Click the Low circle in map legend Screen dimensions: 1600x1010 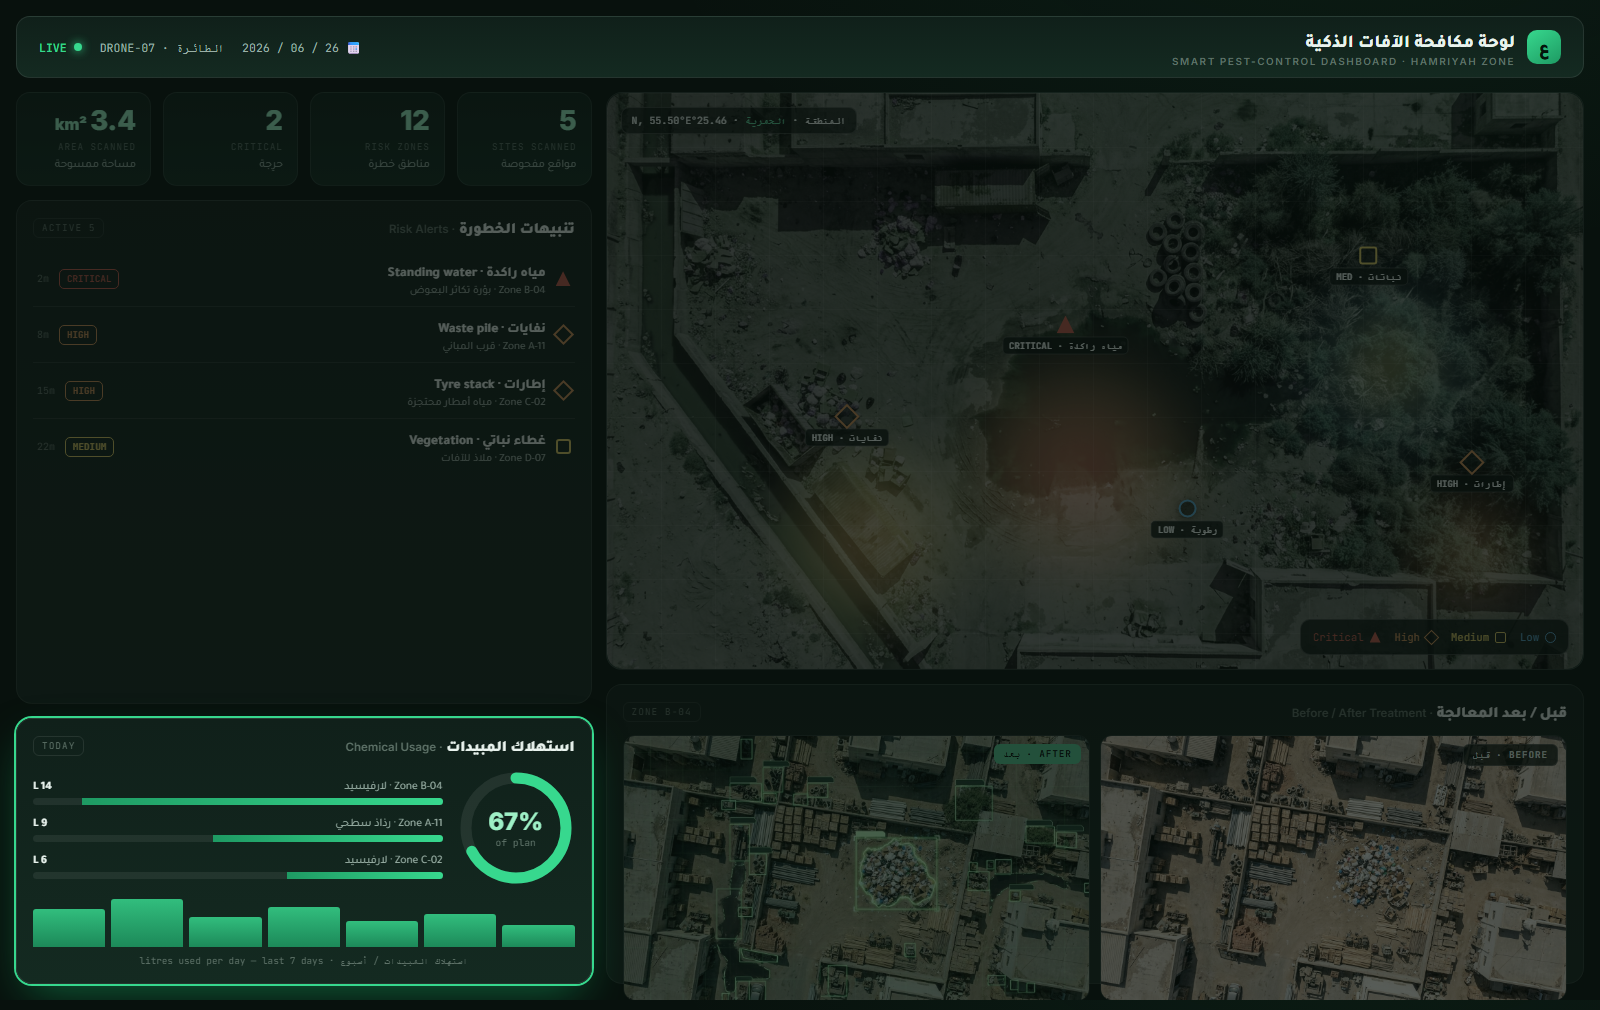pyautogui.click(x=1550, y=637)
